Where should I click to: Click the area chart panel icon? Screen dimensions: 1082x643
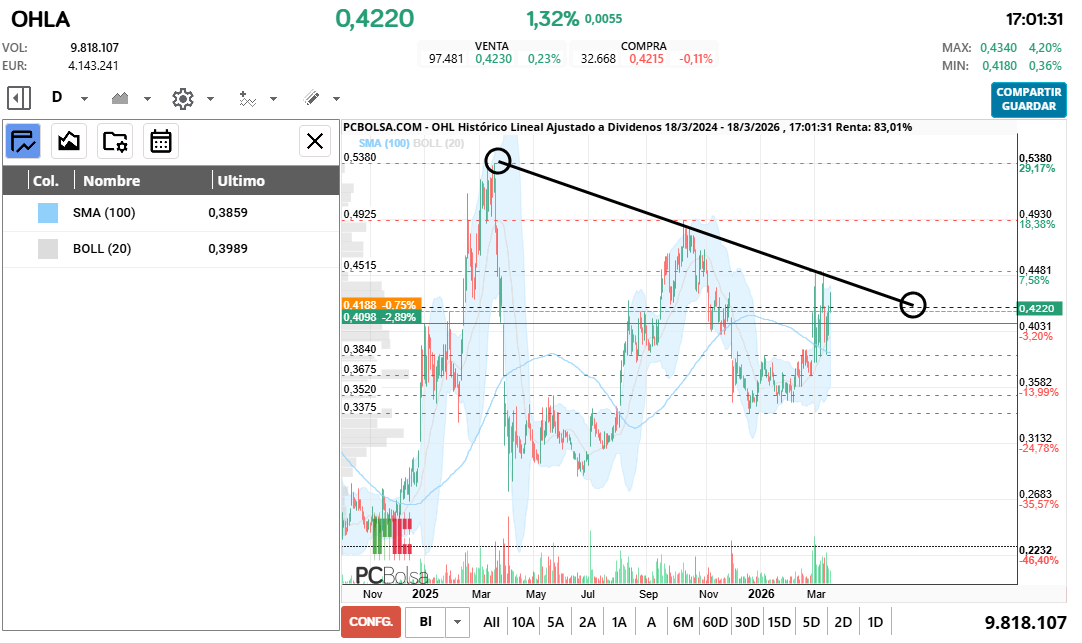(x=69, y=141)
